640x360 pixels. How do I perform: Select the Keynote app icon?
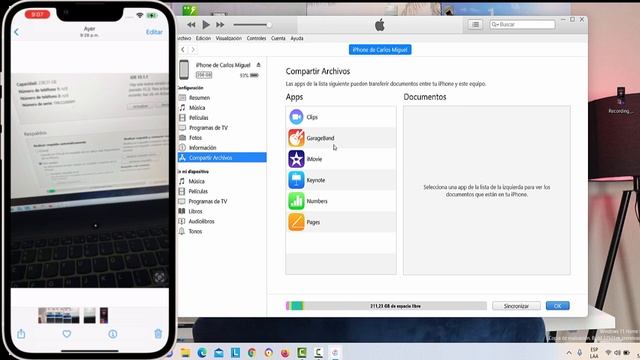pyautogui.click(x=296, y=180)
